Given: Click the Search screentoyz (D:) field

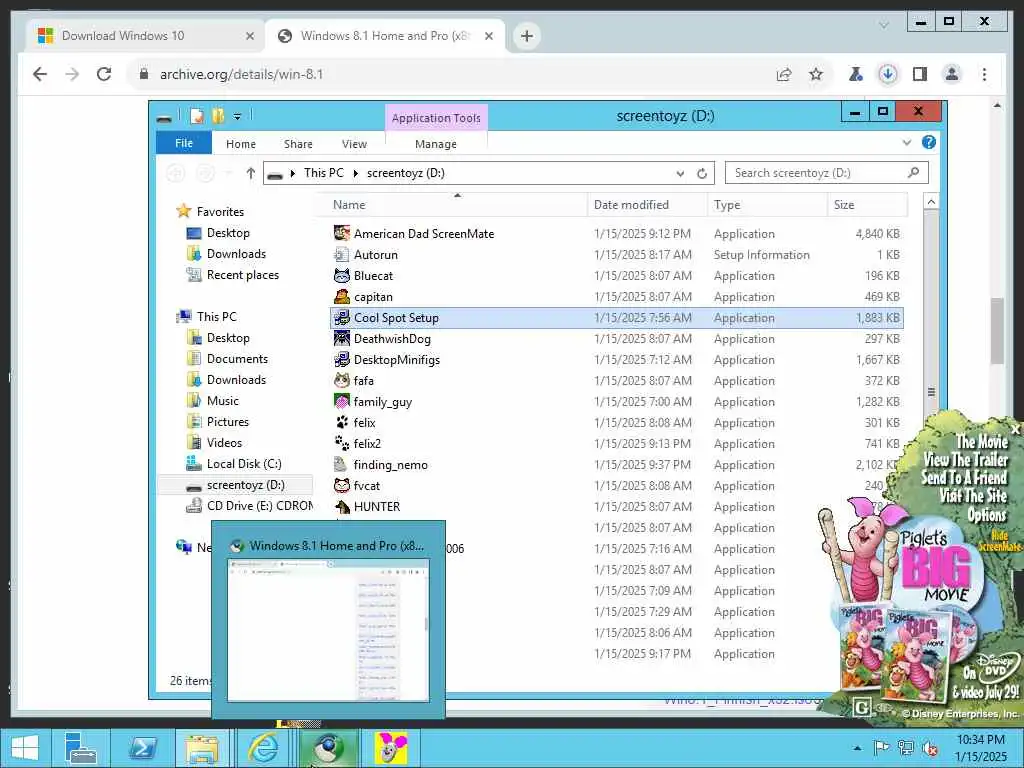Looking at the screenshot, I should 826,173.
